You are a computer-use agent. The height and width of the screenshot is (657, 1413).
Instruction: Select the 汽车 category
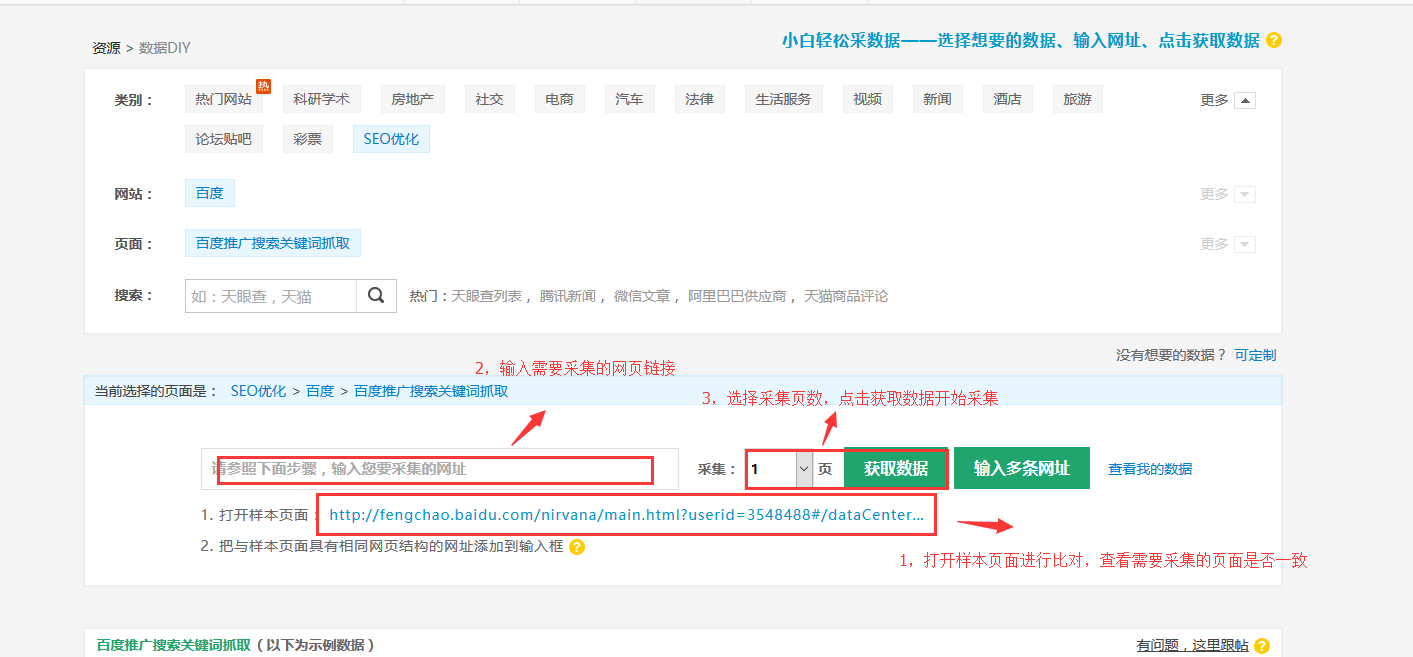click(629, 99)
